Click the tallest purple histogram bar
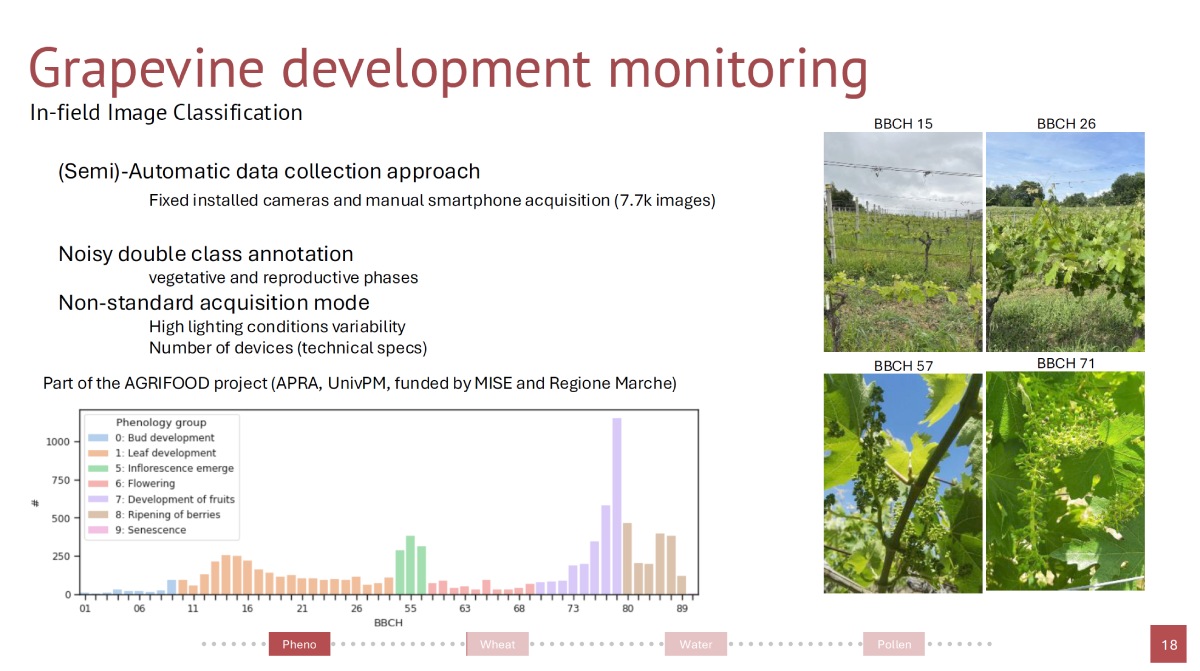The image size is (1200, 671). pyautogui.click(x=617, y=506)
